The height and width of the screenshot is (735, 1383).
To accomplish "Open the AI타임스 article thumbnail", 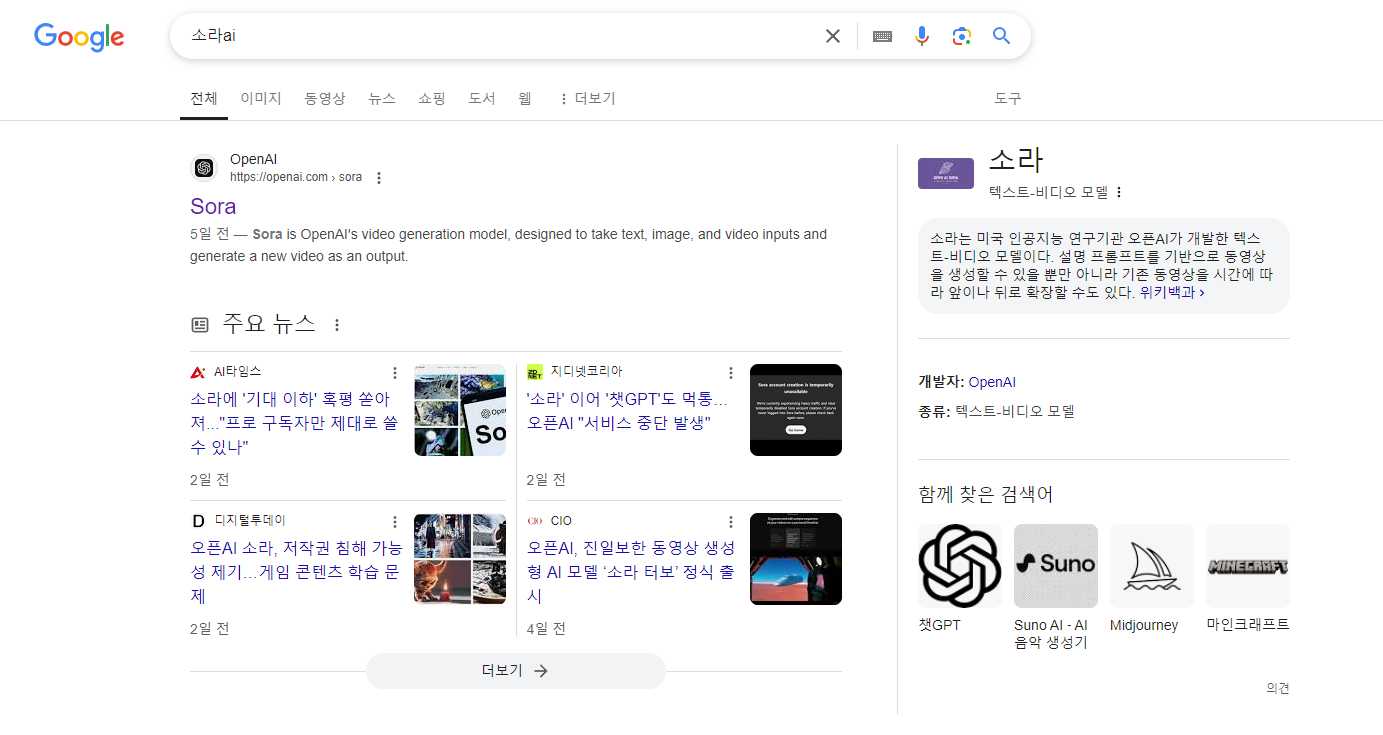I will (460, 410).
